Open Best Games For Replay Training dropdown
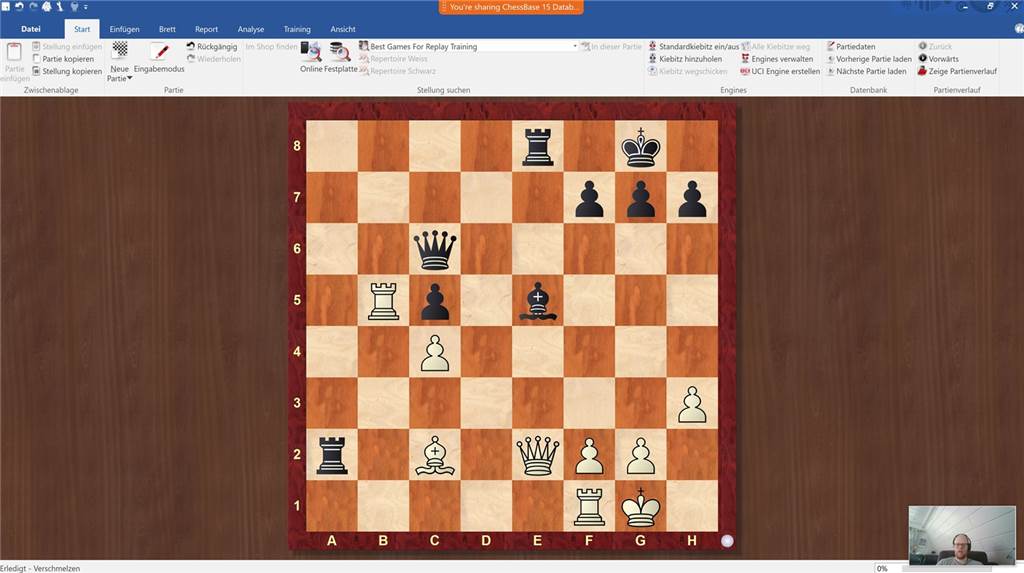Viewport: 1024px width, 573px height. pyautogui.click(x=575, y=46)
